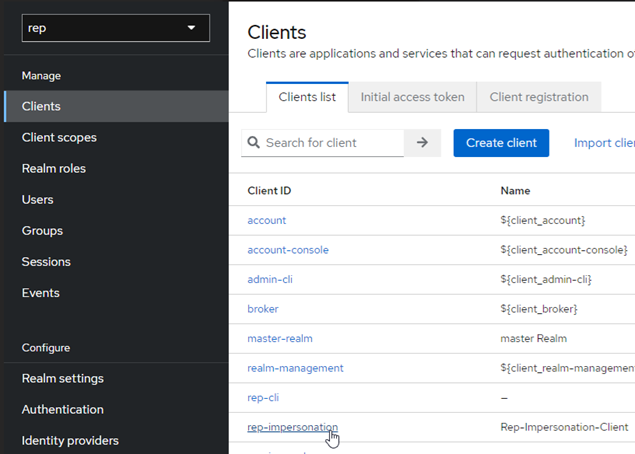Click the magnifier icon in search field

[254, 143]
